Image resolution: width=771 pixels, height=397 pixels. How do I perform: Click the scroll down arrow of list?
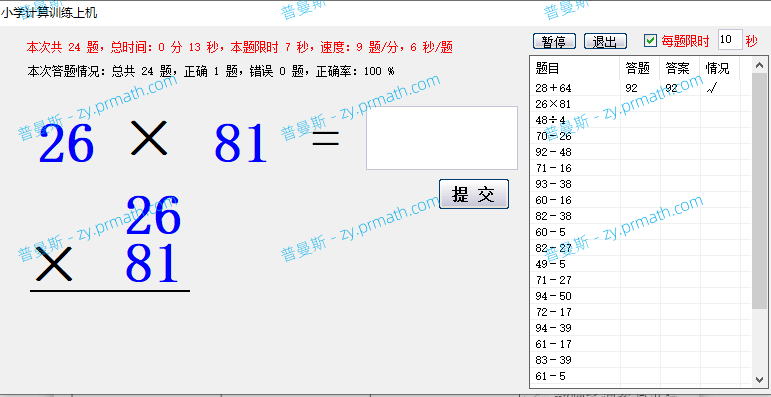pos(759,379)
